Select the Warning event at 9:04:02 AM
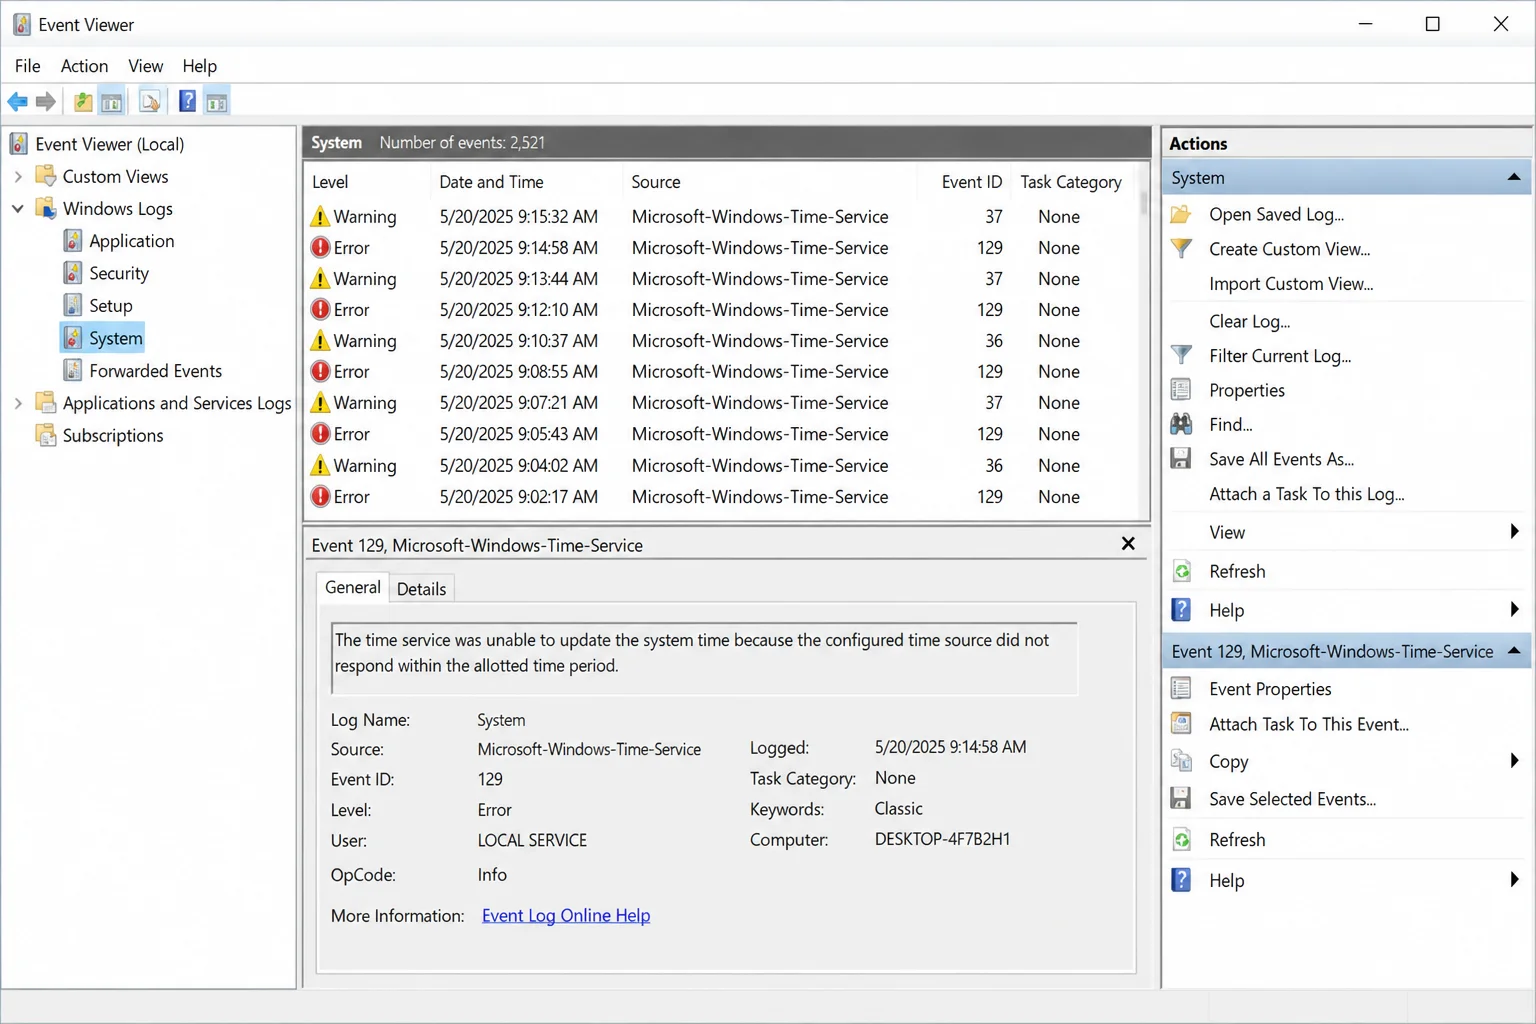Screen dimensions: 1536x1024 722,465
